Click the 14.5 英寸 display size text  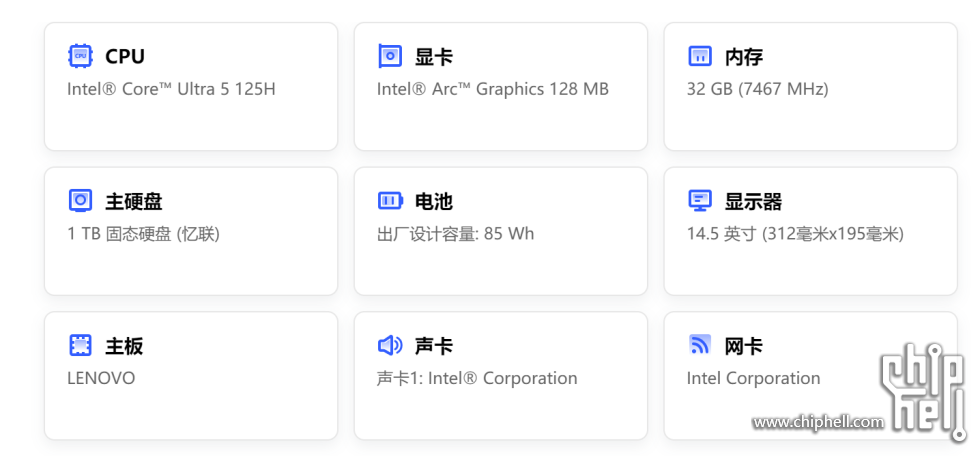pyautogui.click(x=796, y=234)
